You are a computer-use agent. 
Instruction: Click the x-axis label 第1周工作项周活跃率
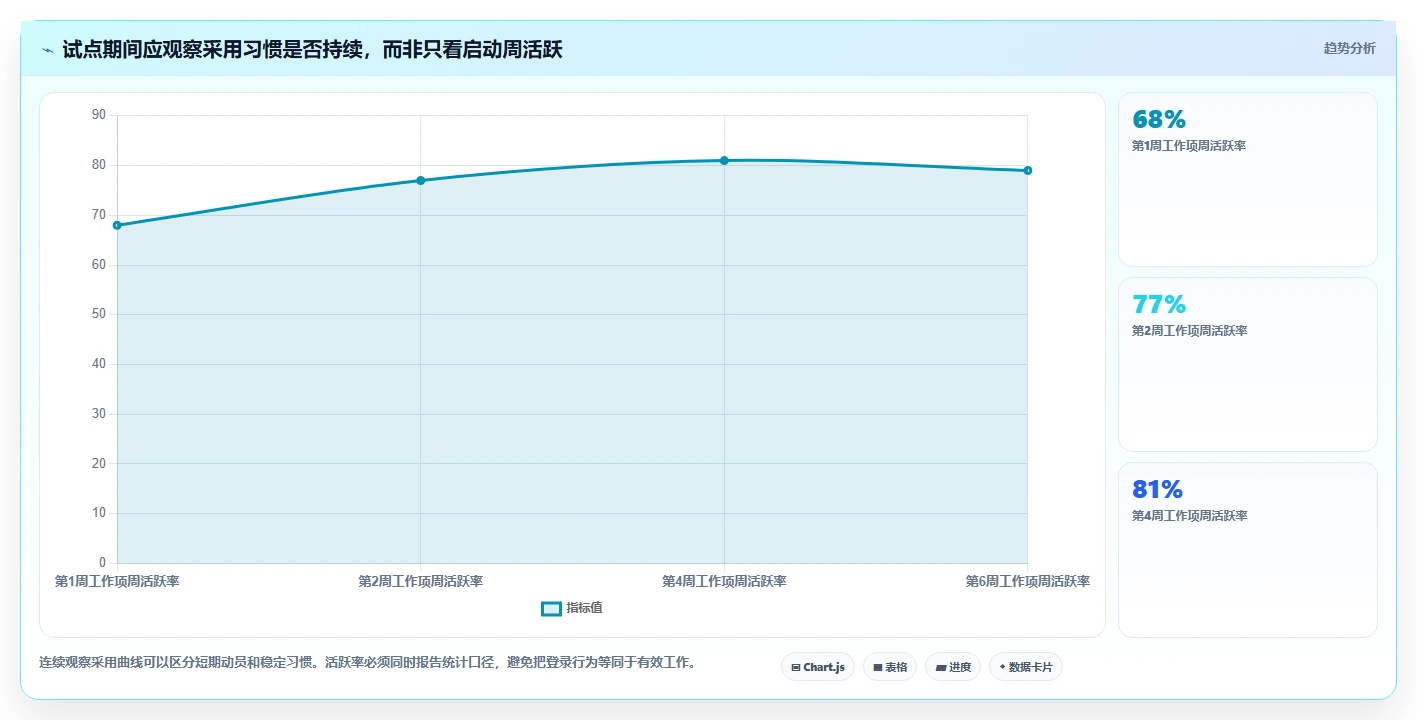pos(117,581)
